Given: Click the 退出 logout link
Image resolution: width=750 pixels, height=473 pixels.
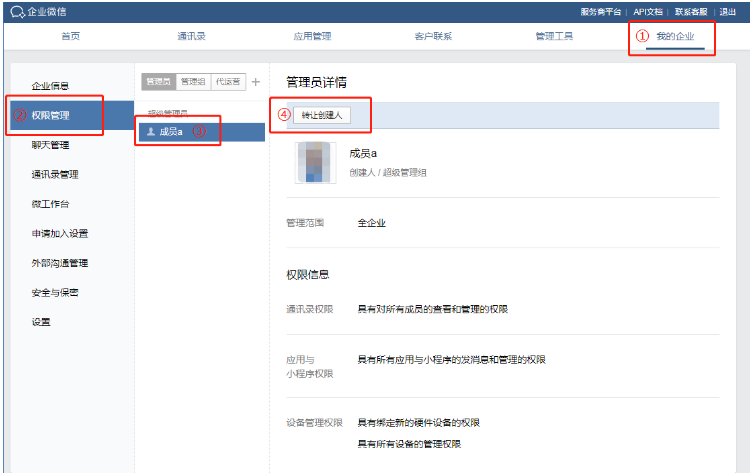Looking at the screenshot, I should pyautogui.click(x=728, y=12).
